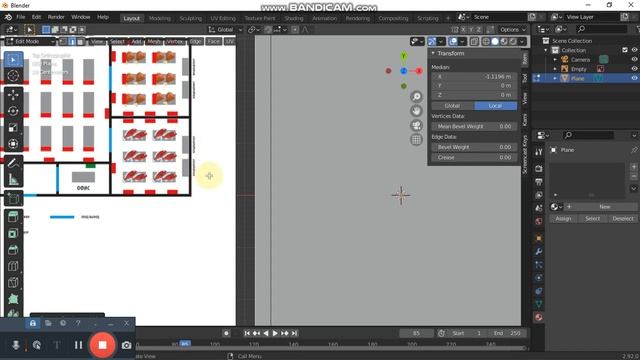Select the Scale tool

pos(13,127)
